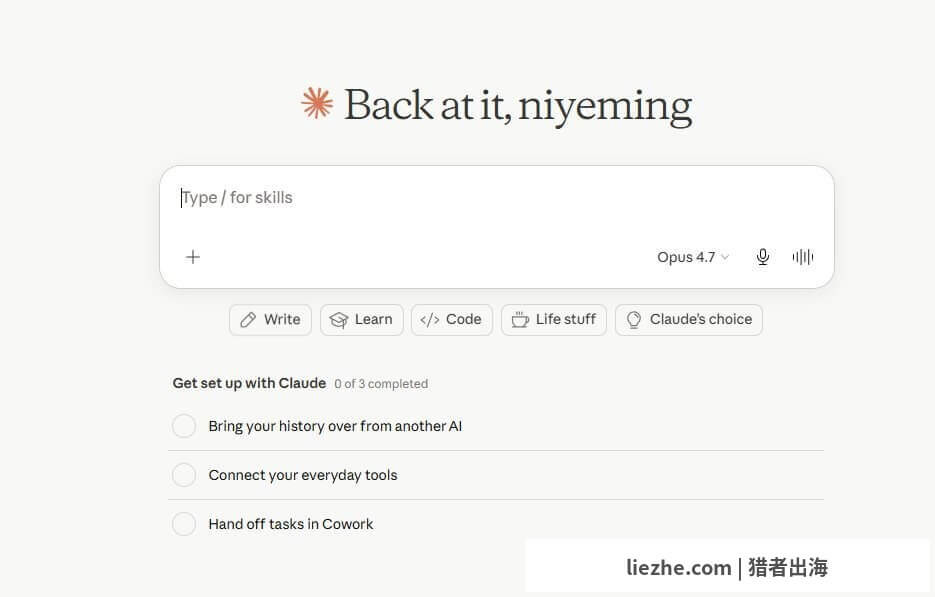The width and height of the screenshot is (935, 597).
Task: Click the plus attachment icon in the prompt box
Action: [193, 257]
